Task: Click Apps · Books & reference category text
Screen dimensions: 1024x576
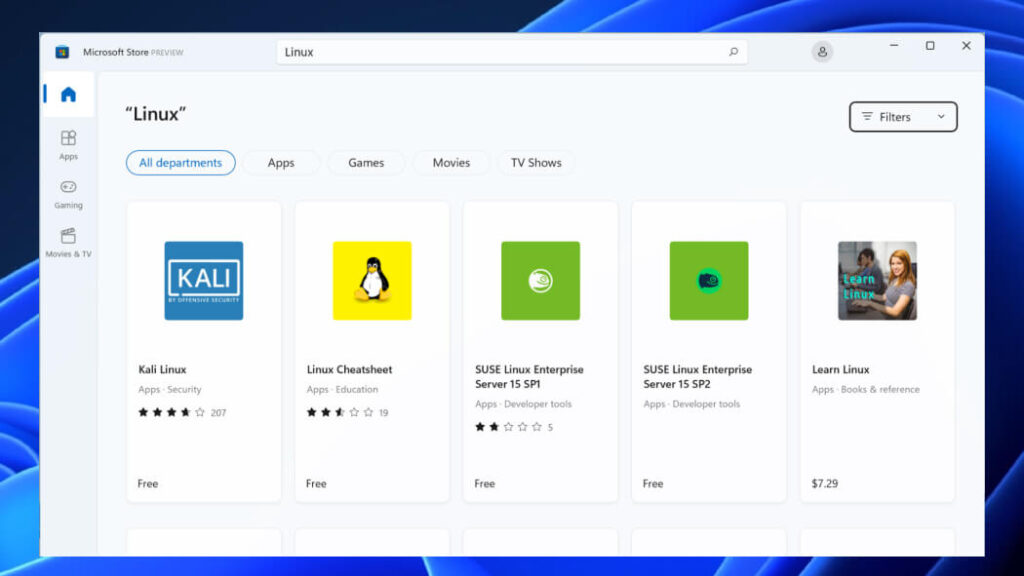Action: 865,389
